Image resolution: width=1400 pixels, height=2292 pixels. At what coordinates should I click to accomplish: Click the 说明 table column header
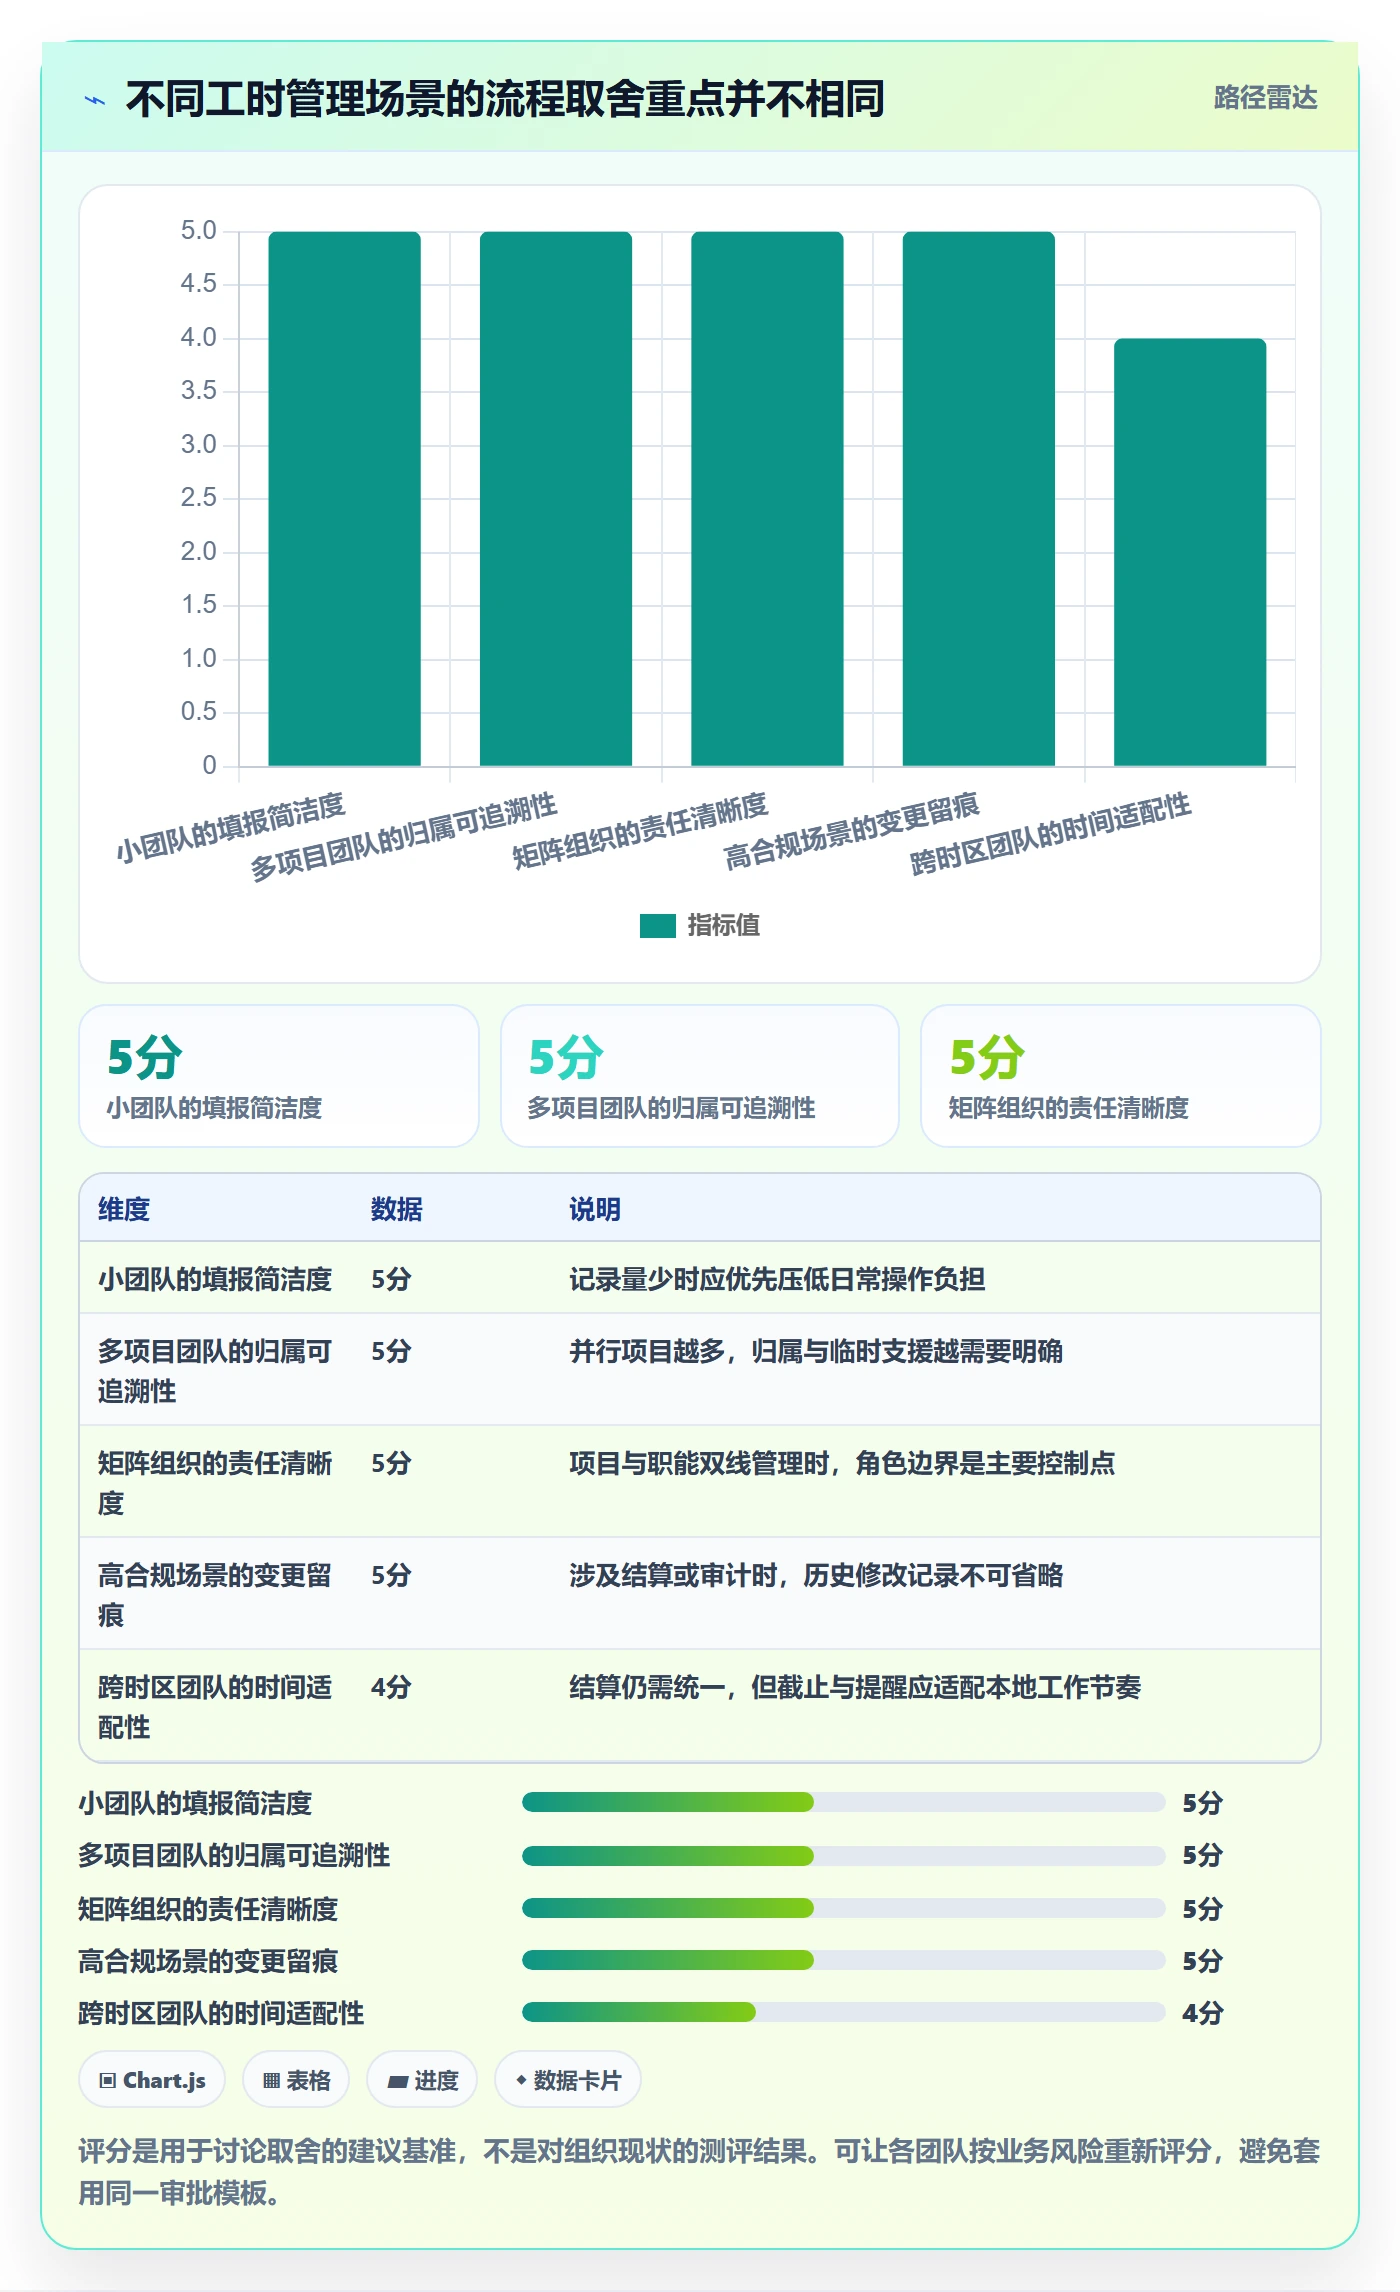(595, 1209)
